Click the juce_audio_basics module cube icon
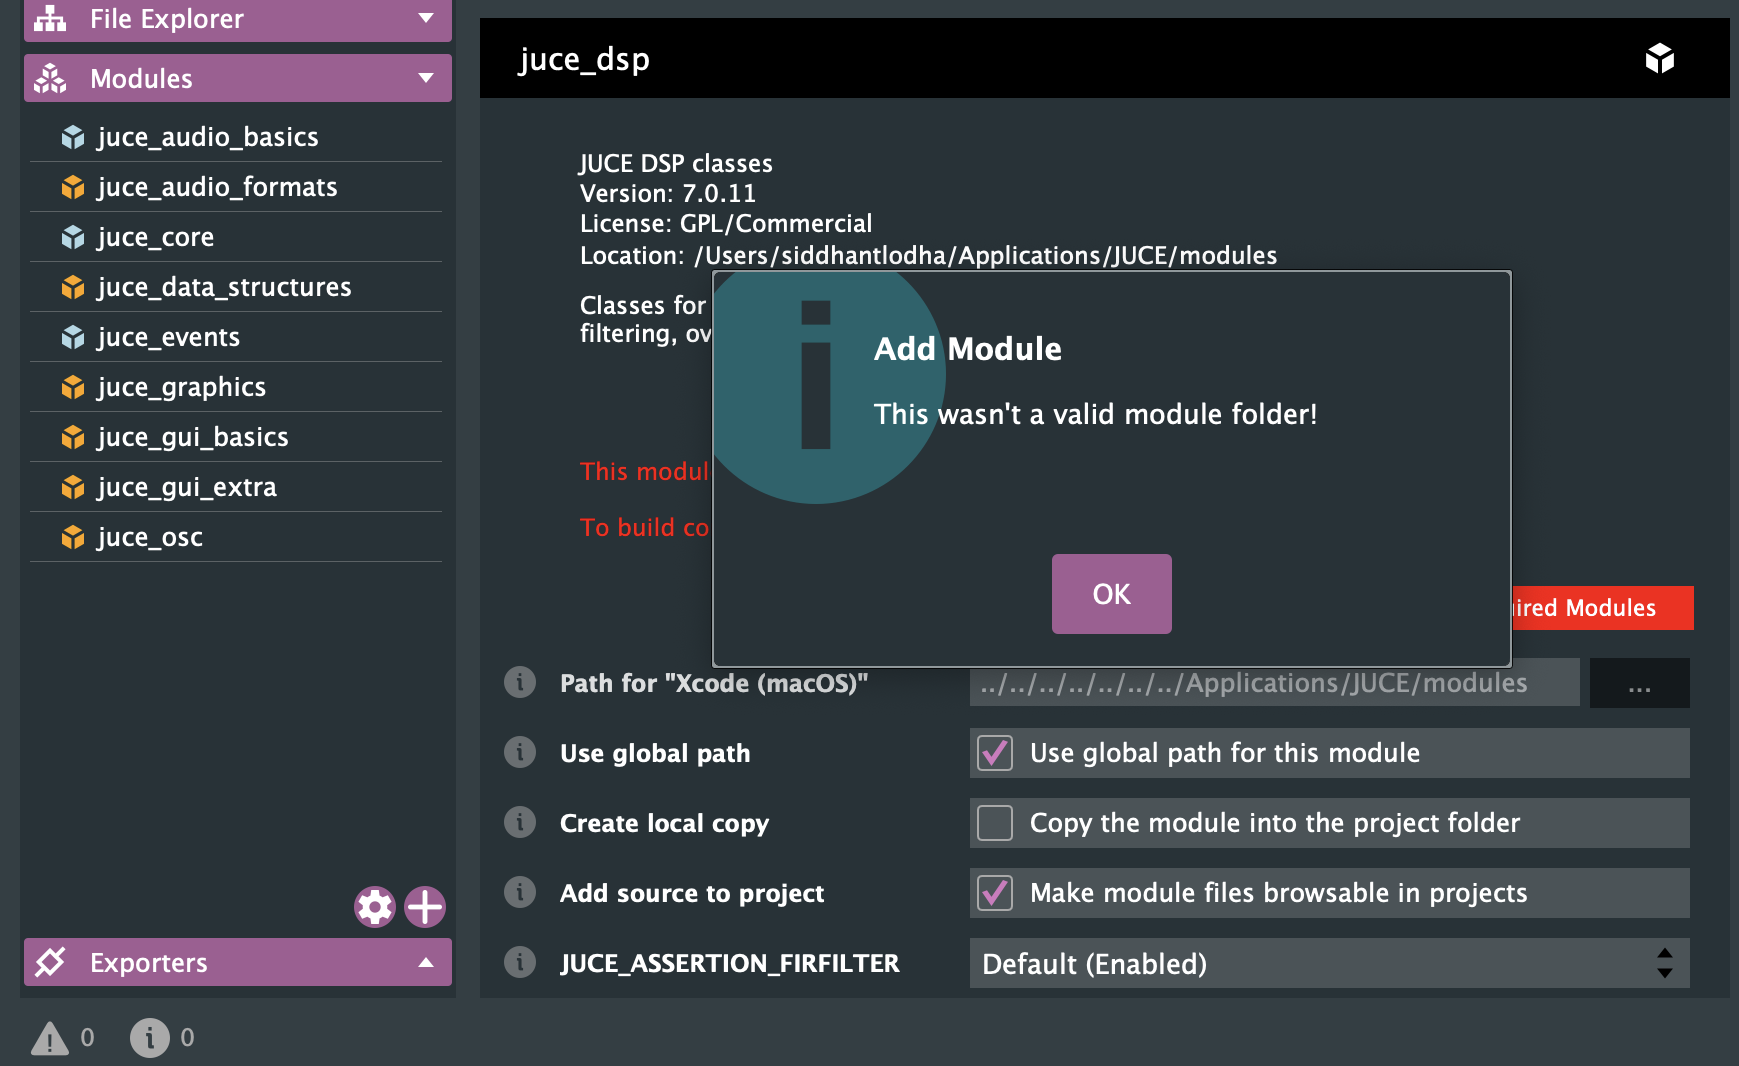 73,137
